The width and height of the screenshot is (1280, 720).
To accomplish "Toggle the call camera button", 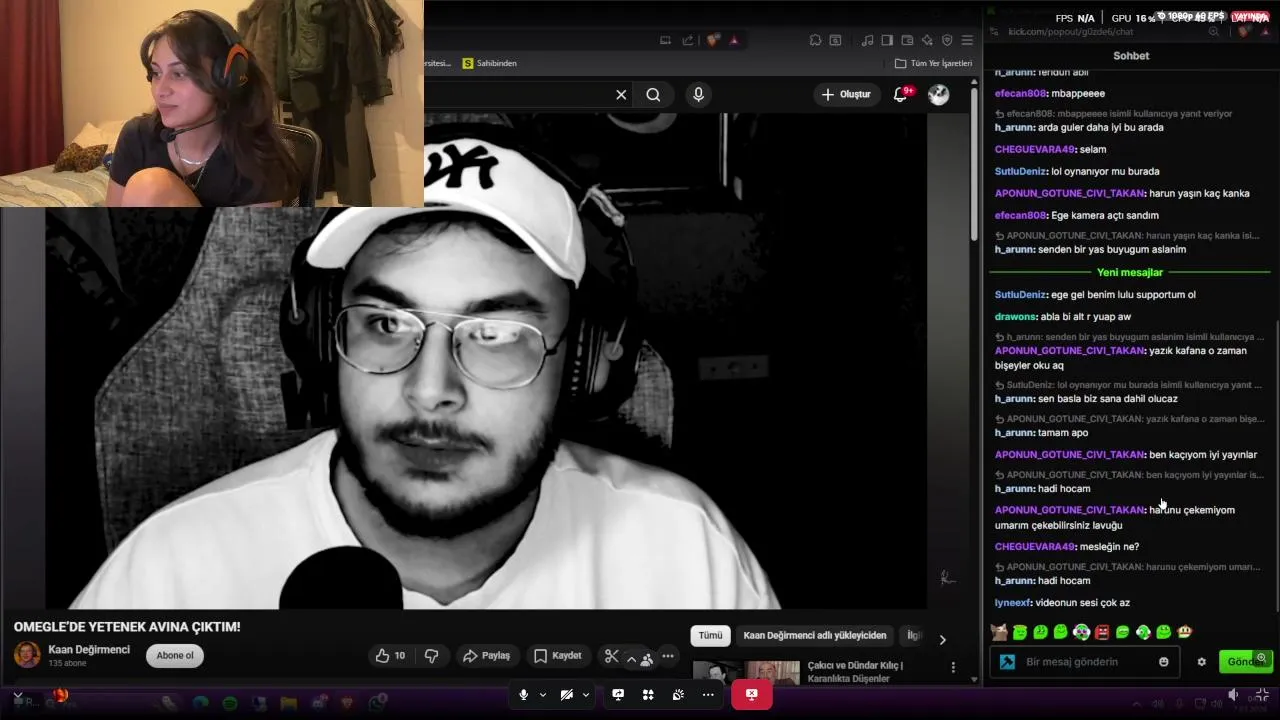I will tap(566, 694).
